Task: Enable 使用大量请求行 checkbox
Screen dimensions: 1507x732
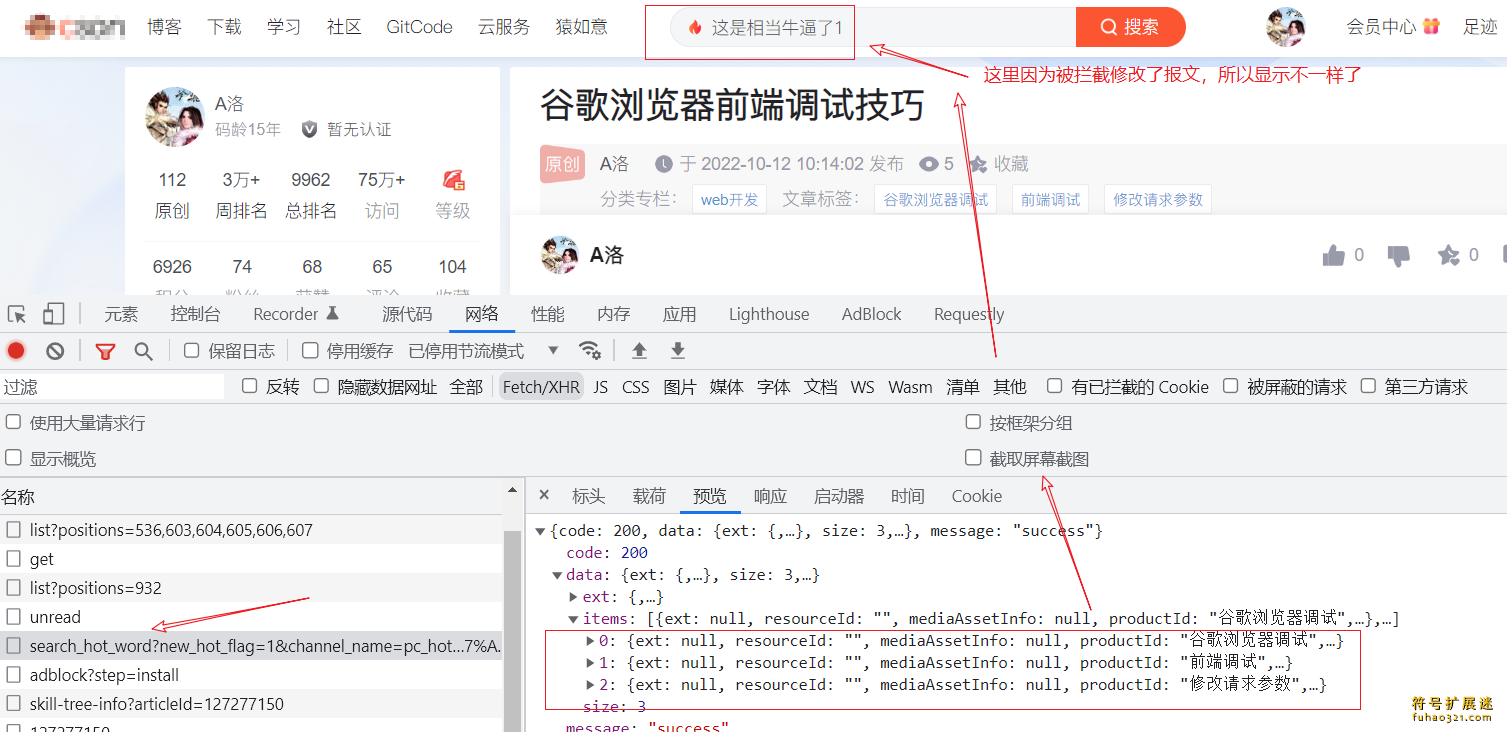Action: [x=13, y=422]
